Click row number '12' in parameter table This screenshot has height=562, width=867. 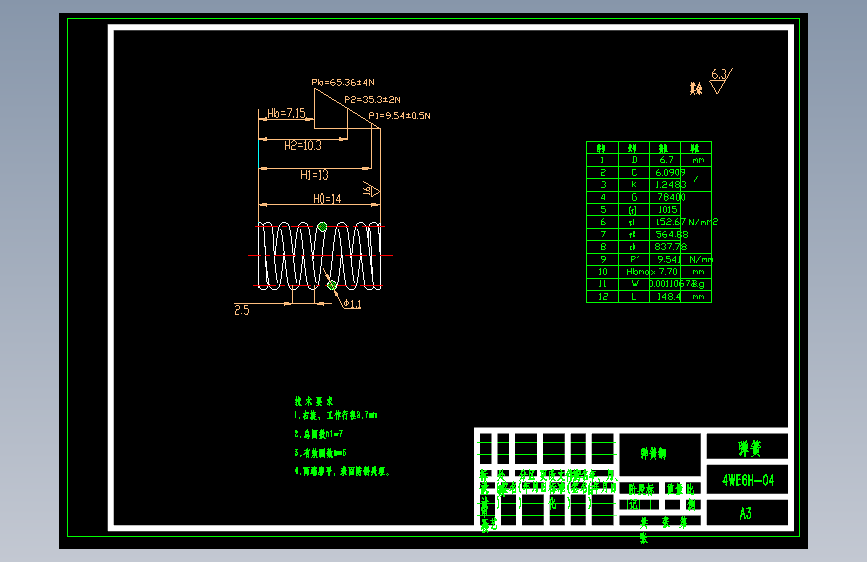[x=603, y=296]
